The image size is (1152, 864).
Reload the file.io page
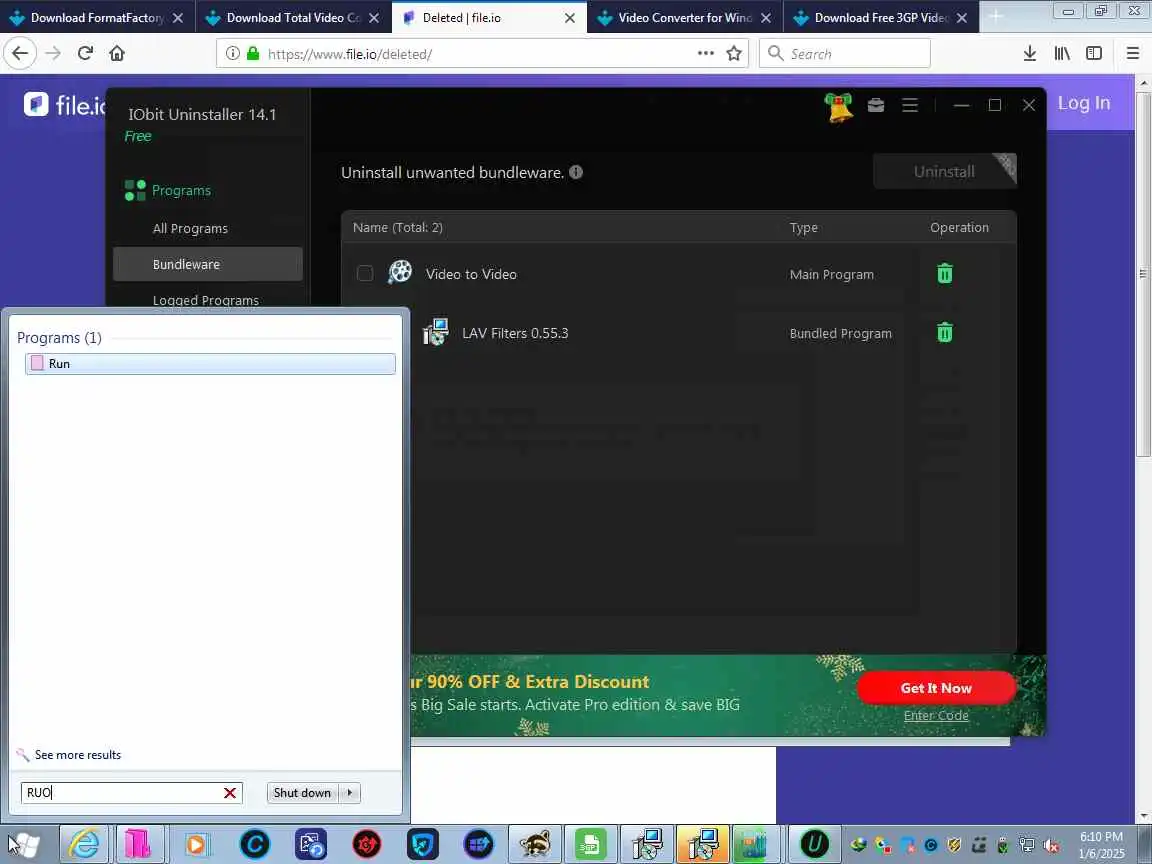[x=85, y=53]
